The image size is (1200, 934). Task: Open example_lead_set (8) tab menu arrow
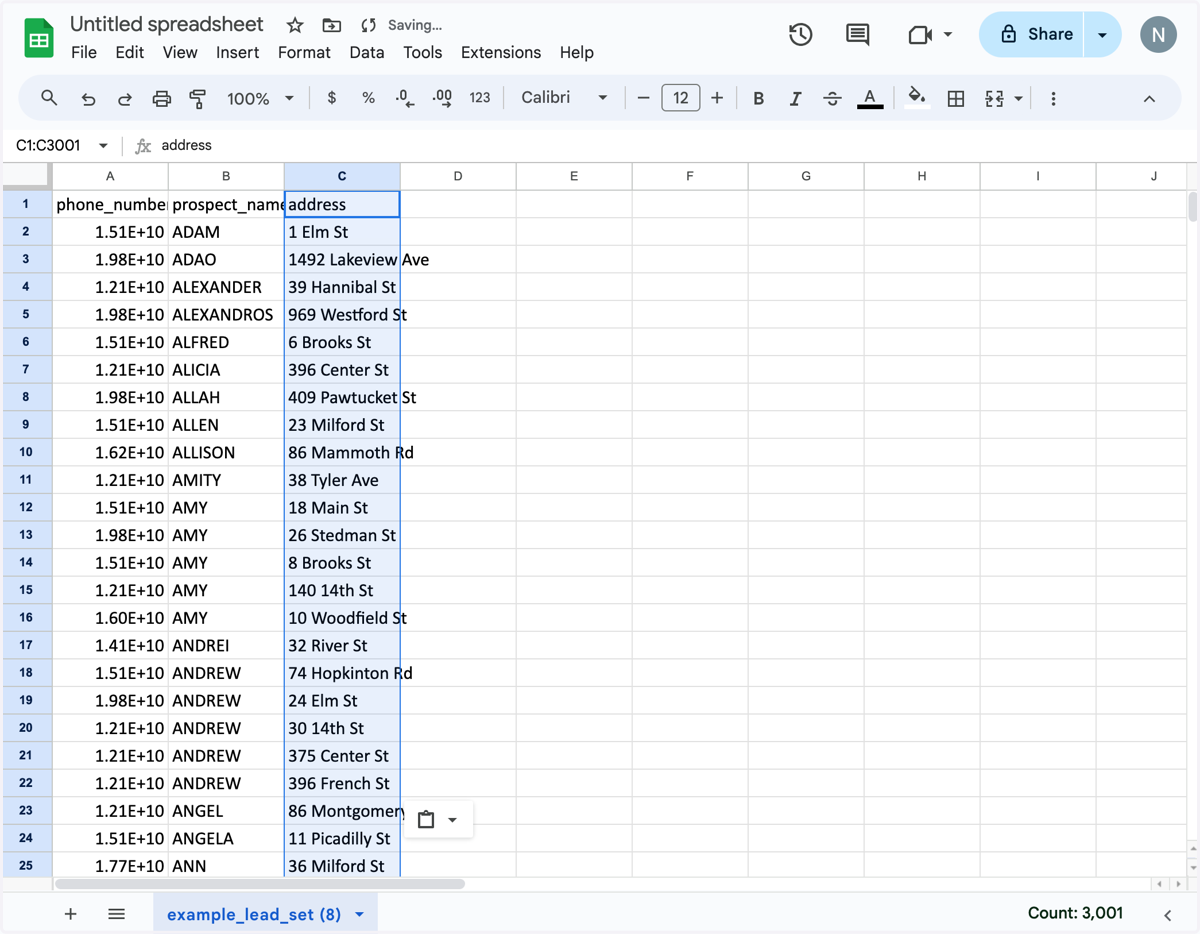click(x=359, y=915)
